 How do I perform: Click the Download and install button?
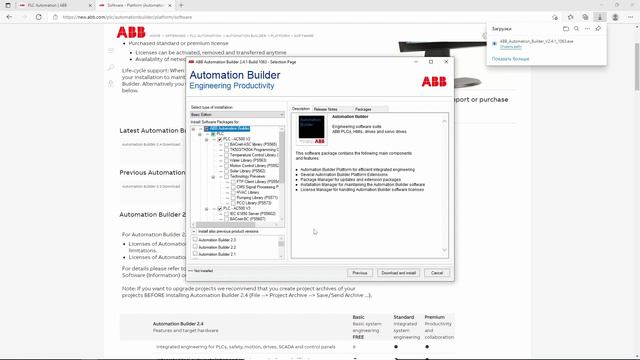click(398, 273)
